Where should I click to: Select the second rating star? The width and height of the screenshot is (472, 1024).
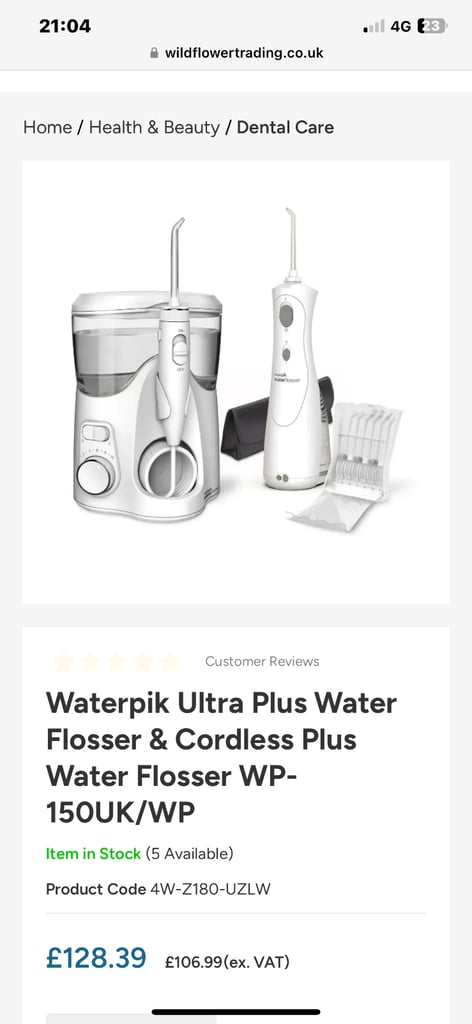[x=90, y=662]
